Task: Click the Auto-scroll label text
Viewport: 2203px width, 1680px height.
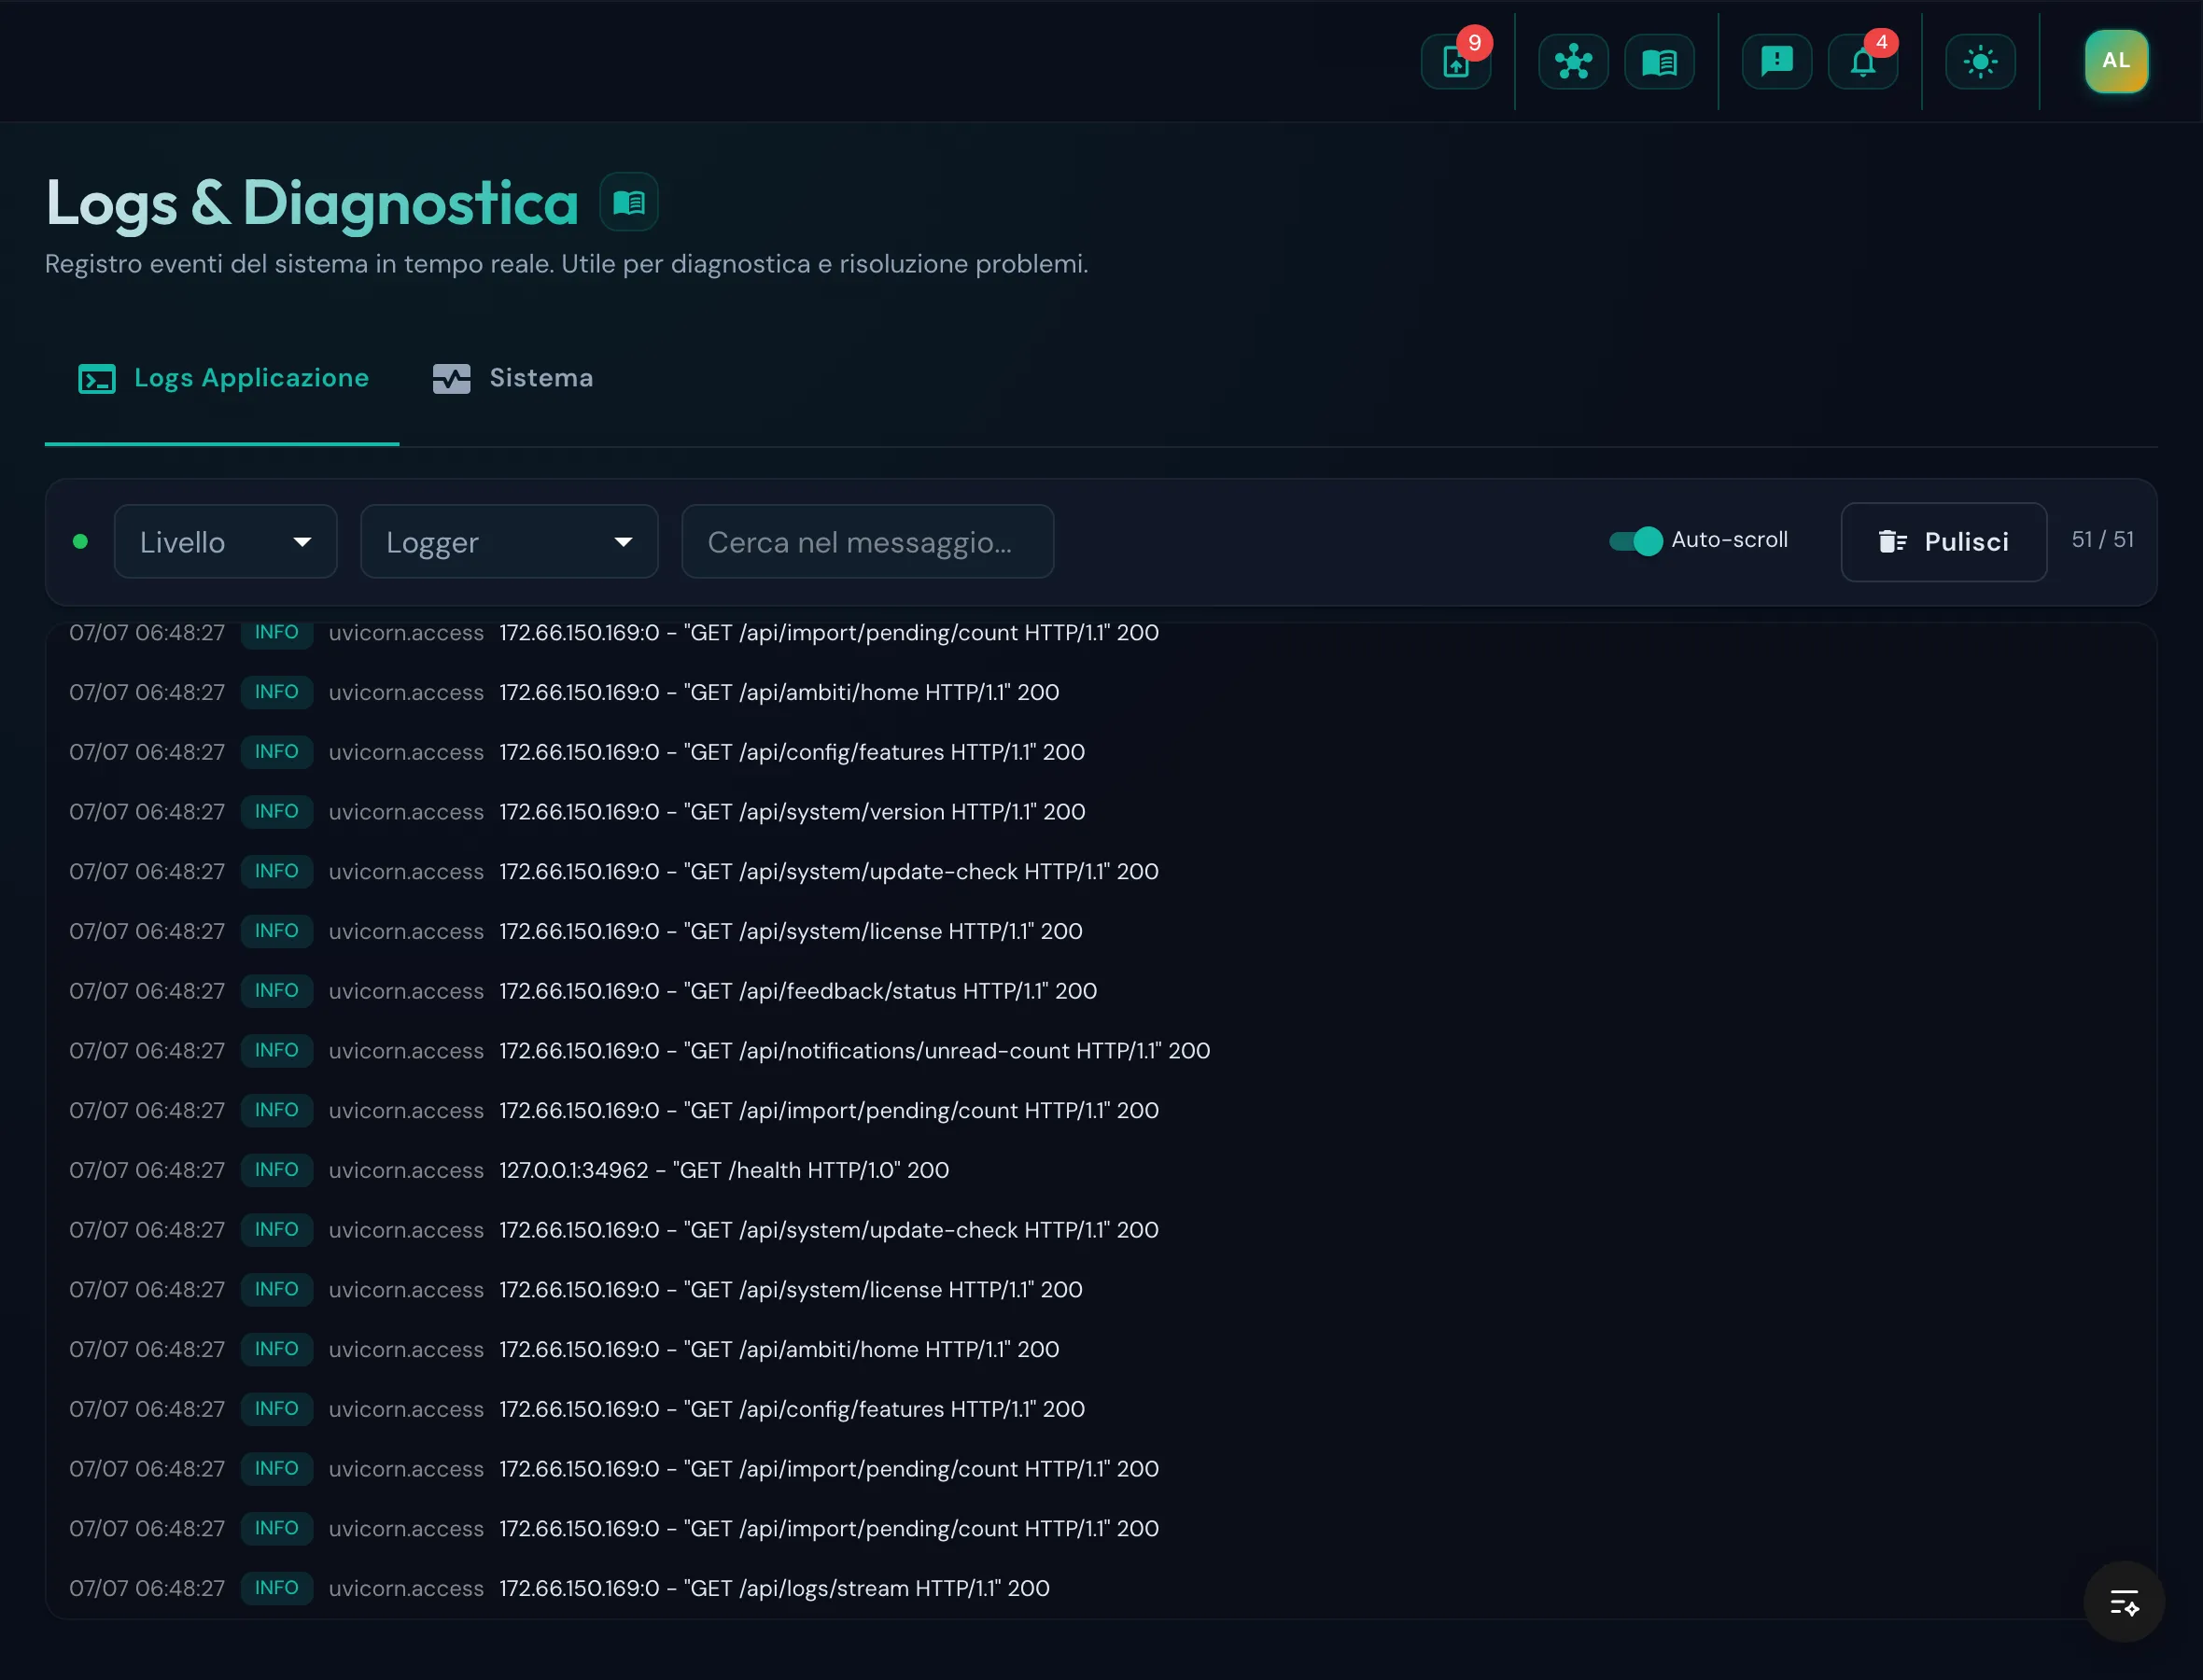Action: tap(1729, 539)
